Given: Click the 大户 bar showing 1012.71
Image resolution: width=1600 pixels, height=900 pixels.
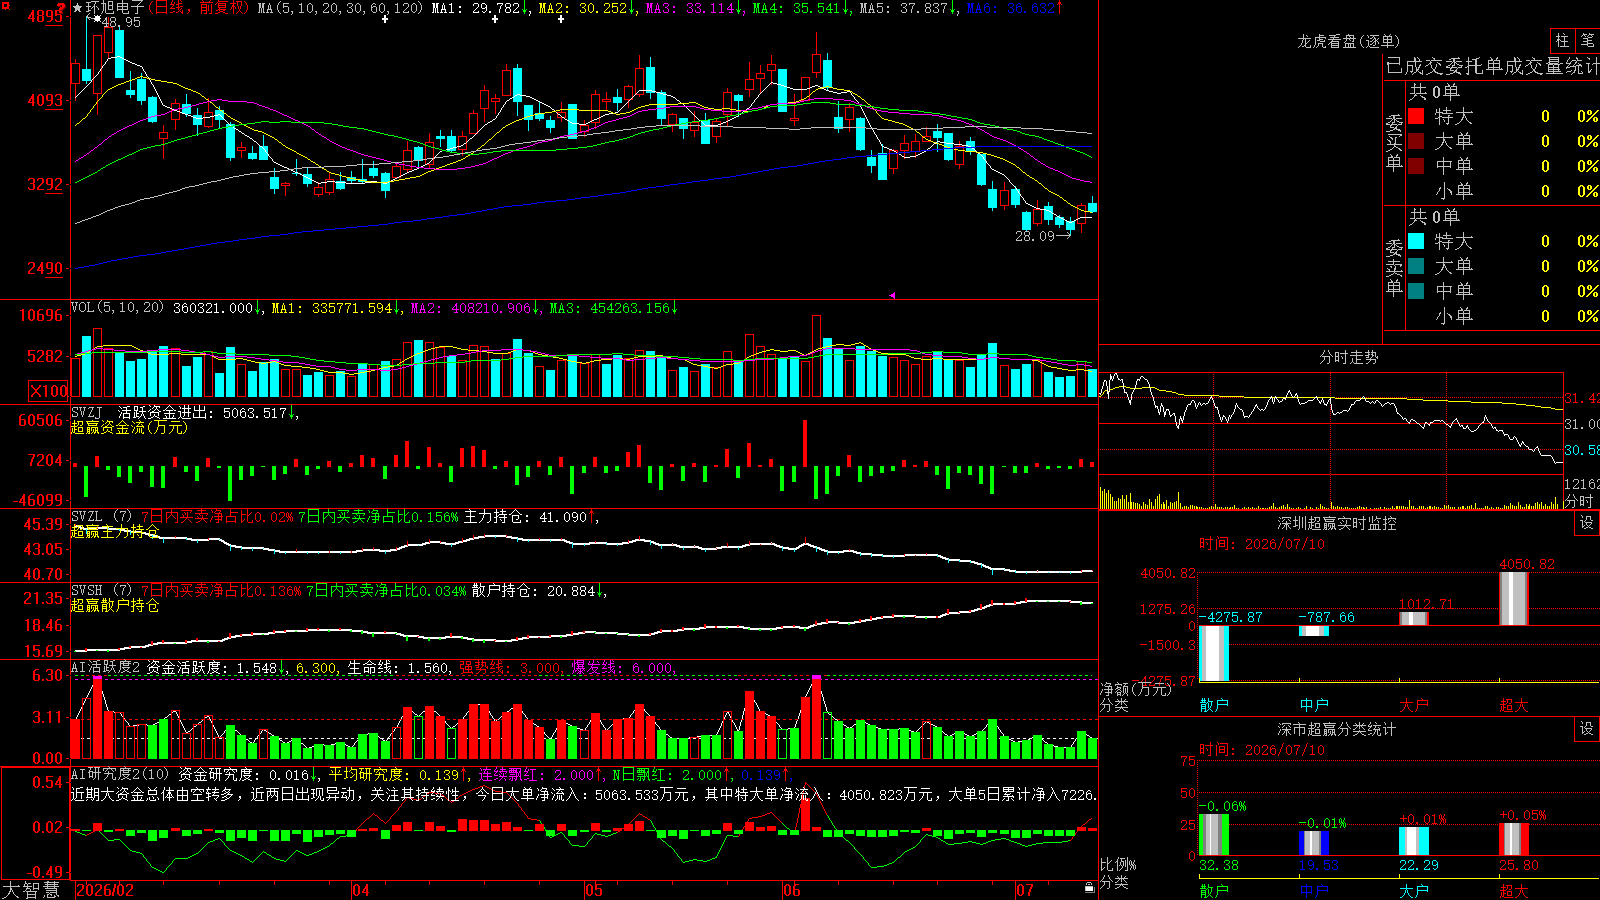Looking at the screenshot, I should point(1414,619).
